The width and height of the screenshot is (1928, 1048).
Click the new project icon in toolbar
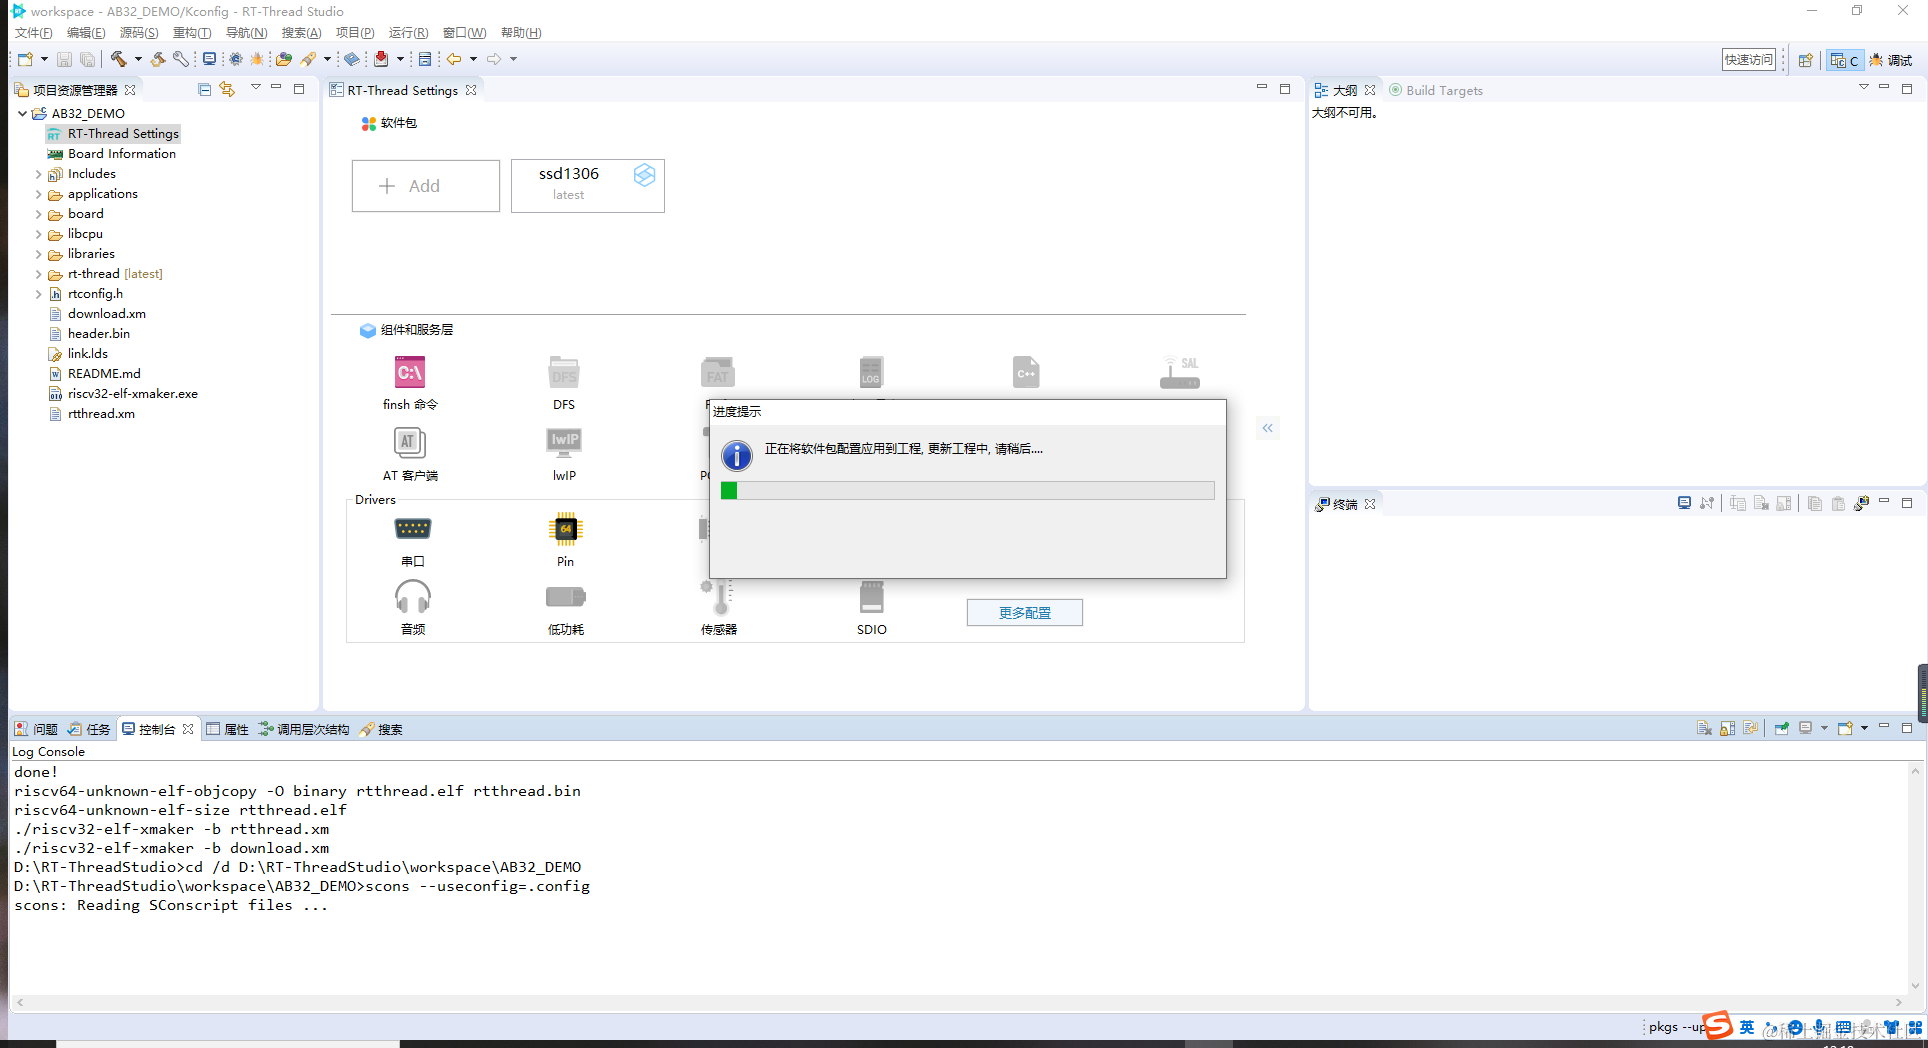pyautogui.click(x=26, y=59)
